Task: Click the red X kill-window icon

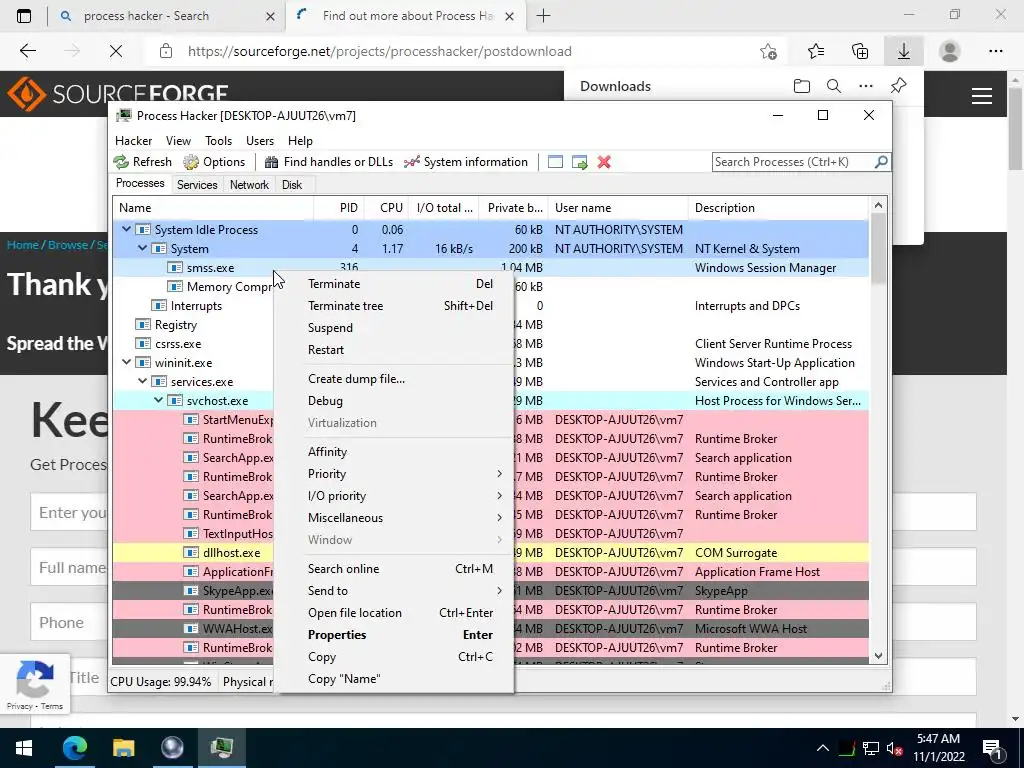Action: (x=604, y=162)
